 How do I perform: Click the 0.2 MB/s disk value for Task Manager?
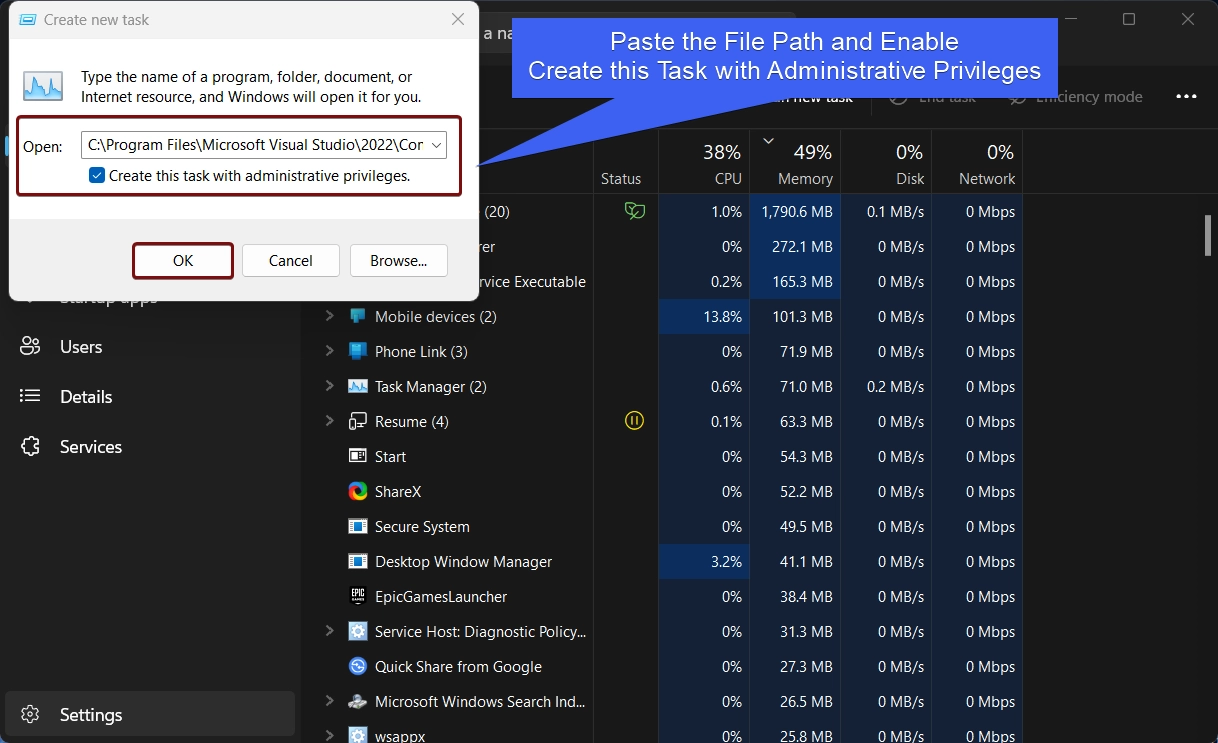pos(896,386)
